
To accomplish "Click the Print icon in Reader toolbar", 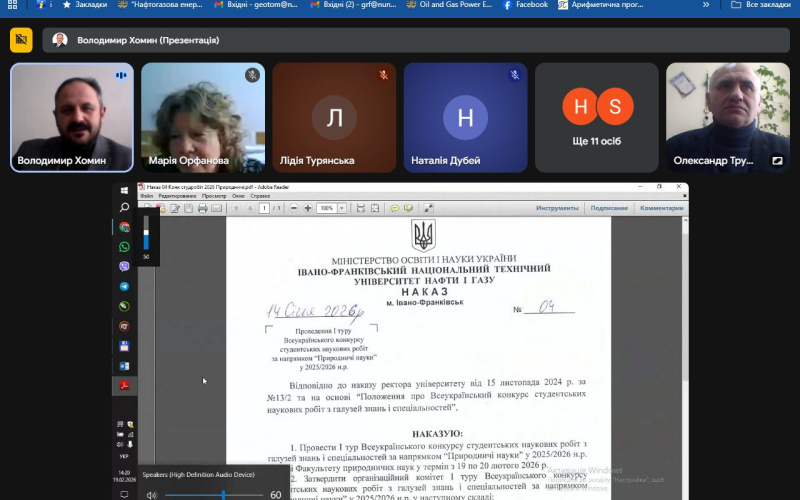I will tap(203, 208).
